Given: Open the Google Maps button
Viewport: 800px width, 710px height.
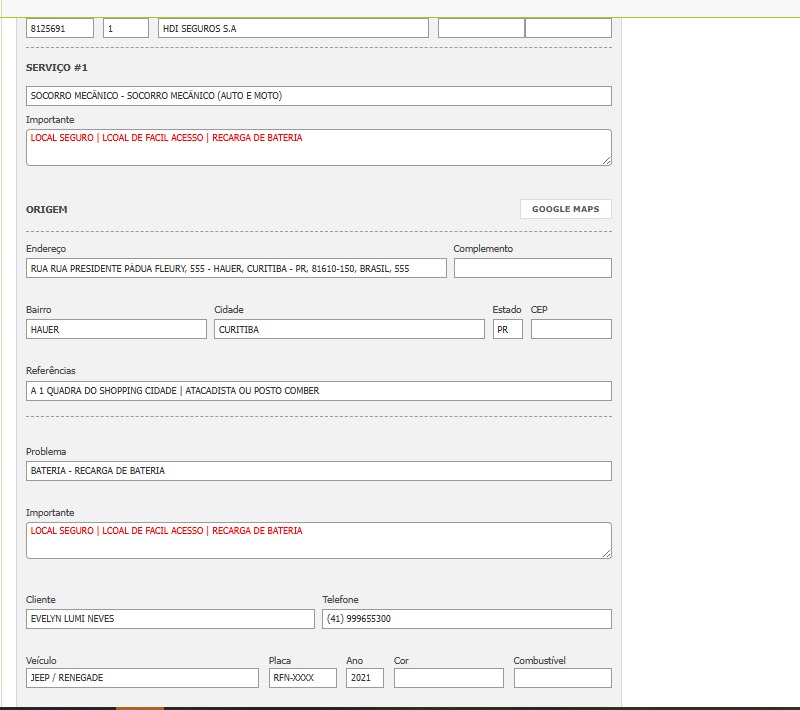Looking at the screenshot, I should pyautogui.click(x=565, y=209).
